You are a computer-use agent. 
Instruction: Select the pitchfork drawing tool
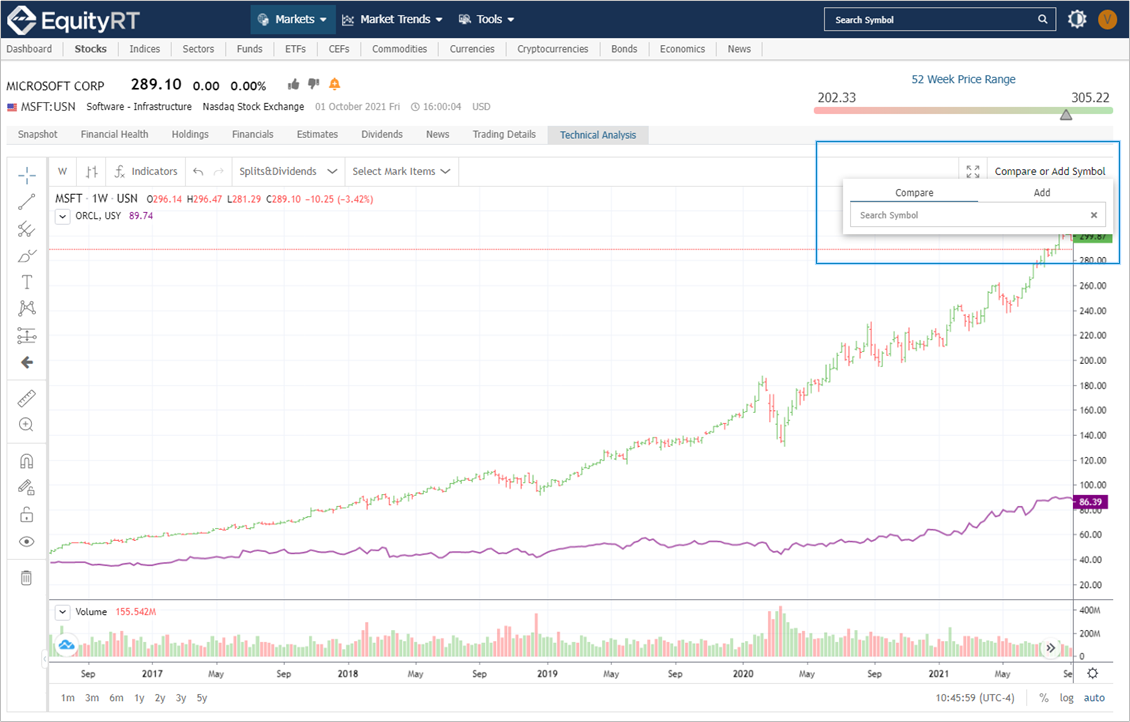pyautogui.click(x=27, y=229)
